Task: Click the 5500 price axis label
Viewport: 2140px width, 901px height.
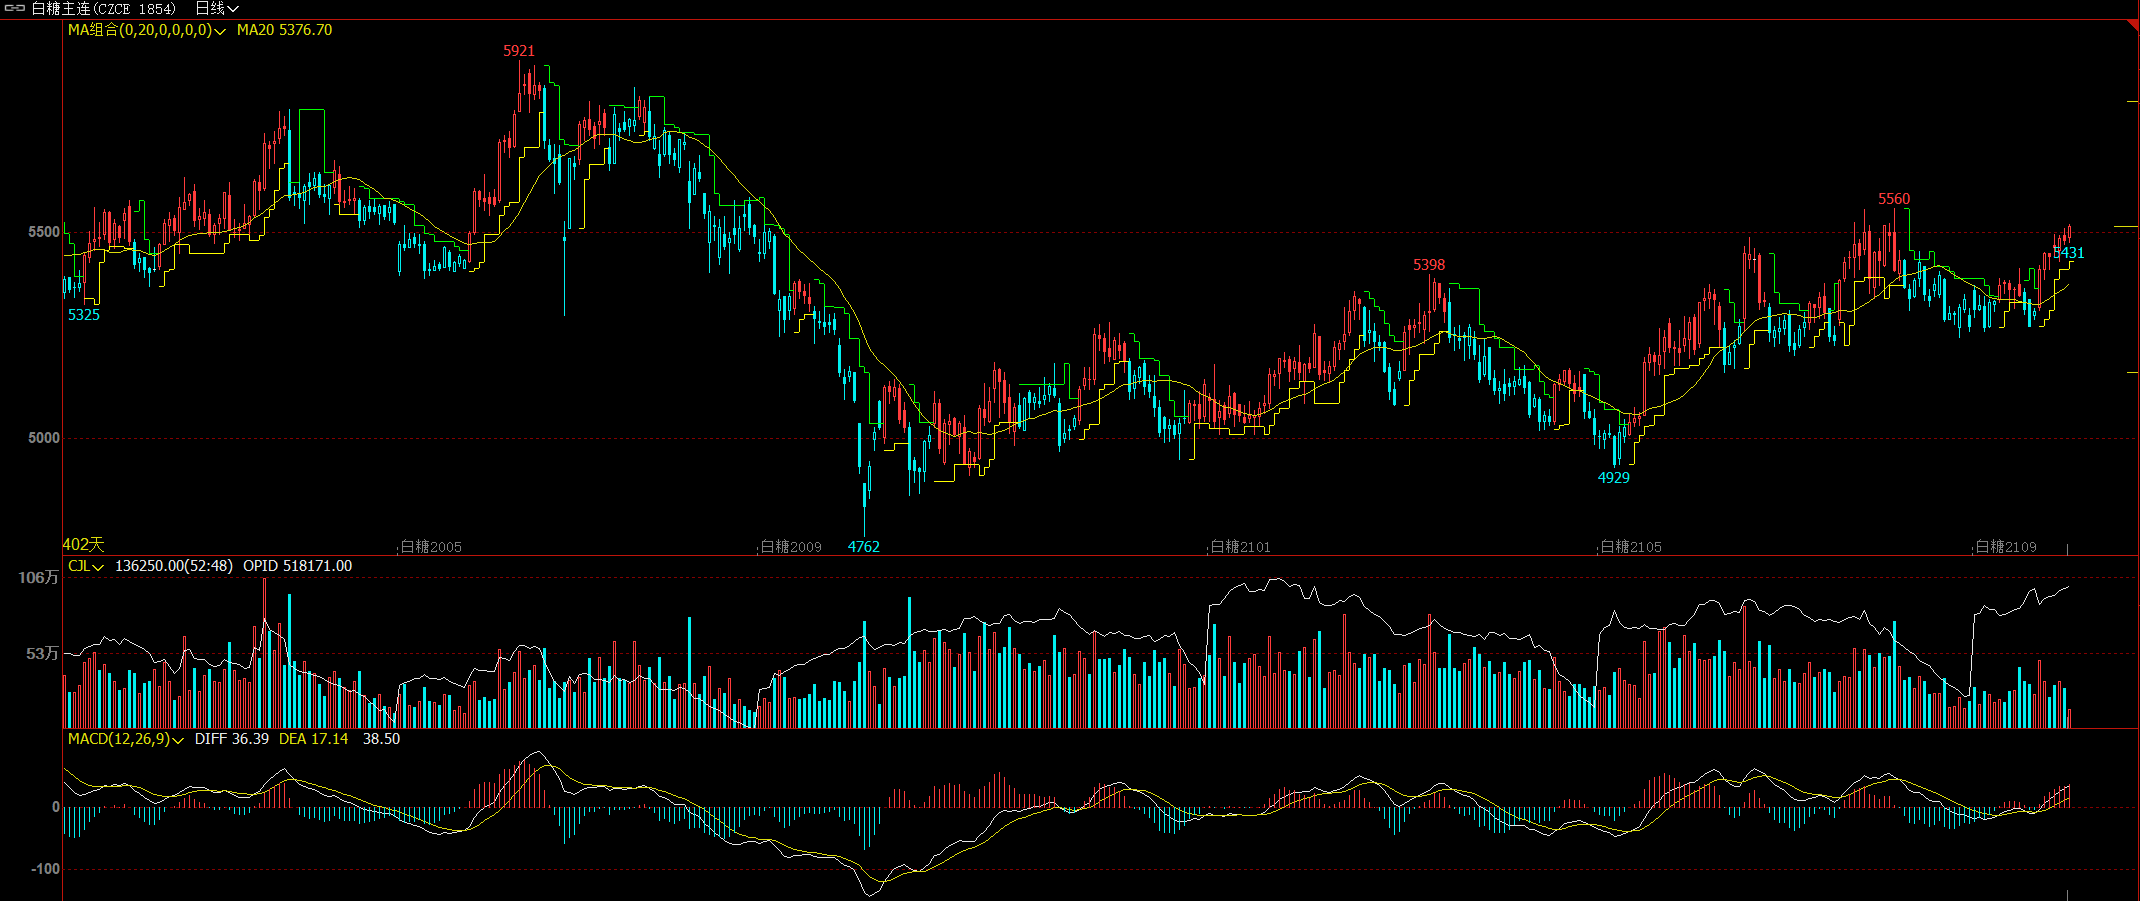Action: (44, 232)
